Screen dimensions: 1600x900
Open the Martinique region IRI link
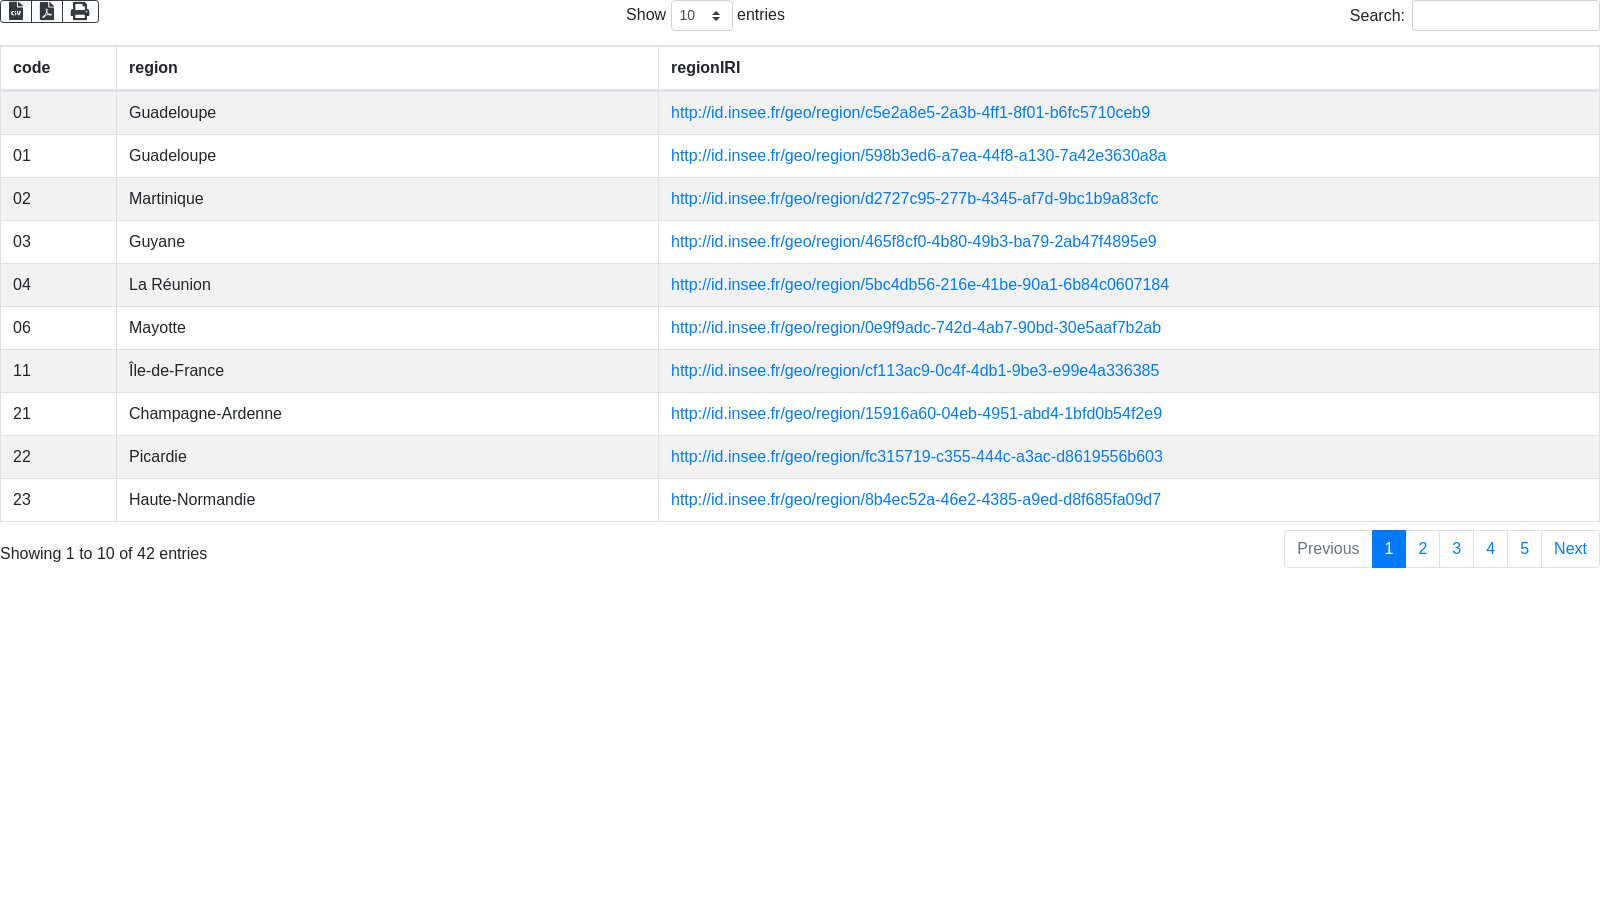coord(914,199)
